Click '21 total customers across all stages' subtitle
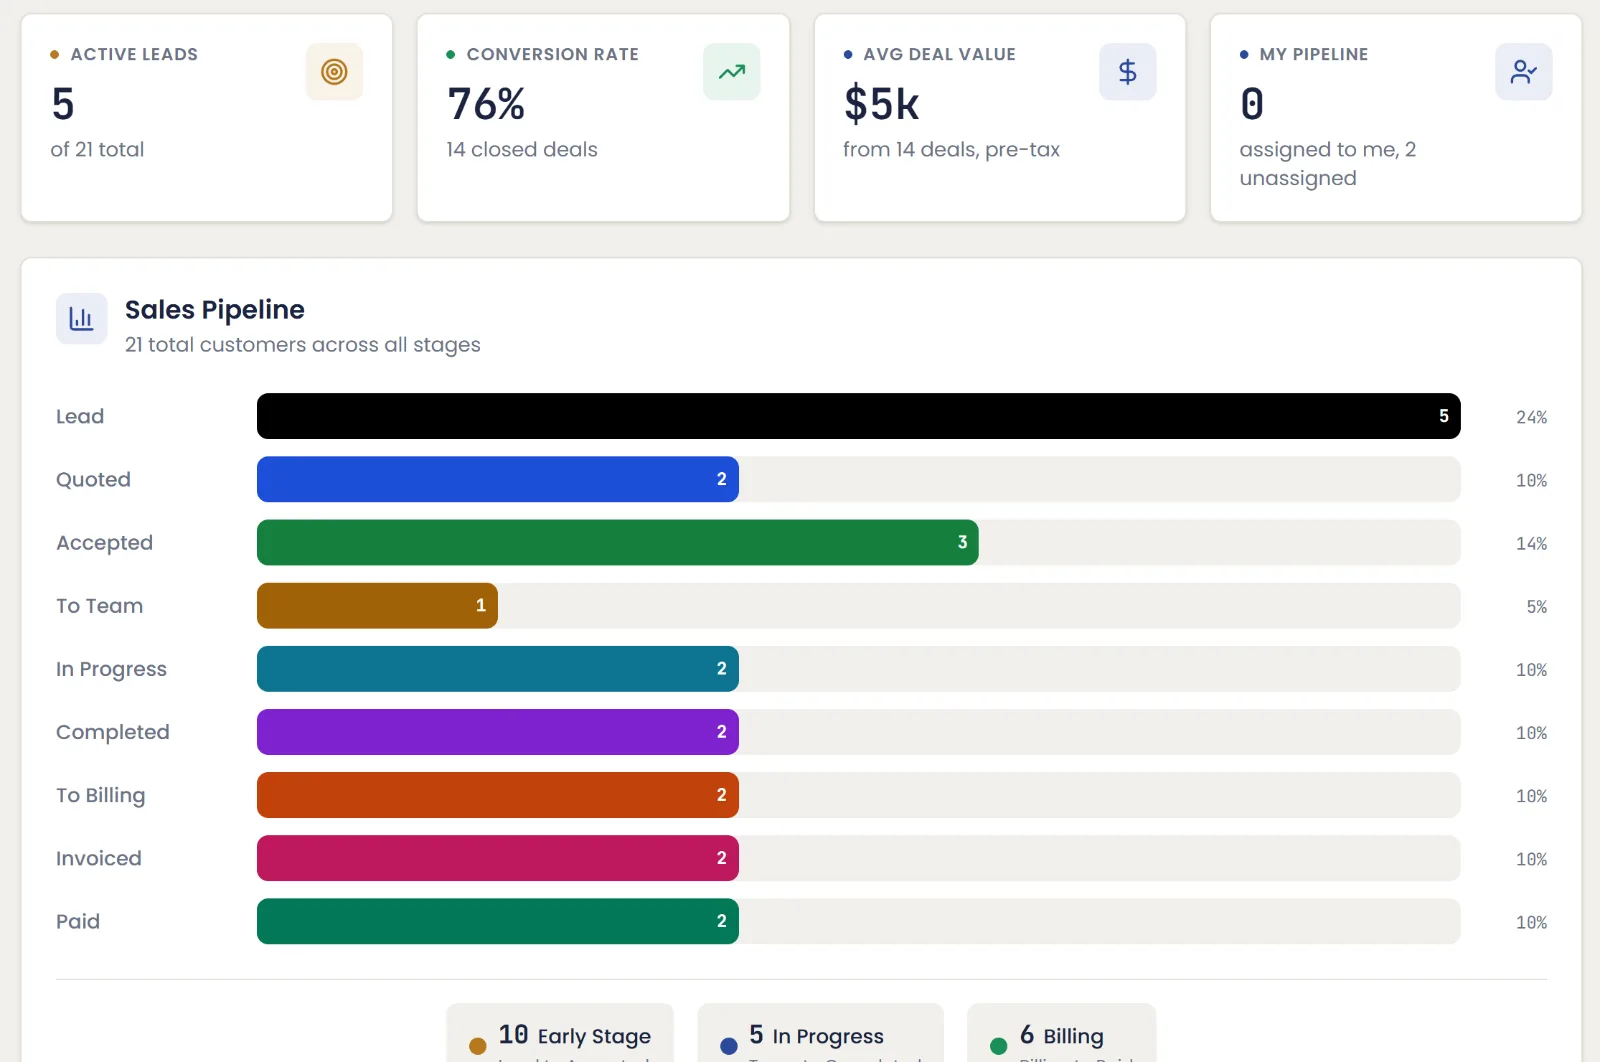 (302, 345)
